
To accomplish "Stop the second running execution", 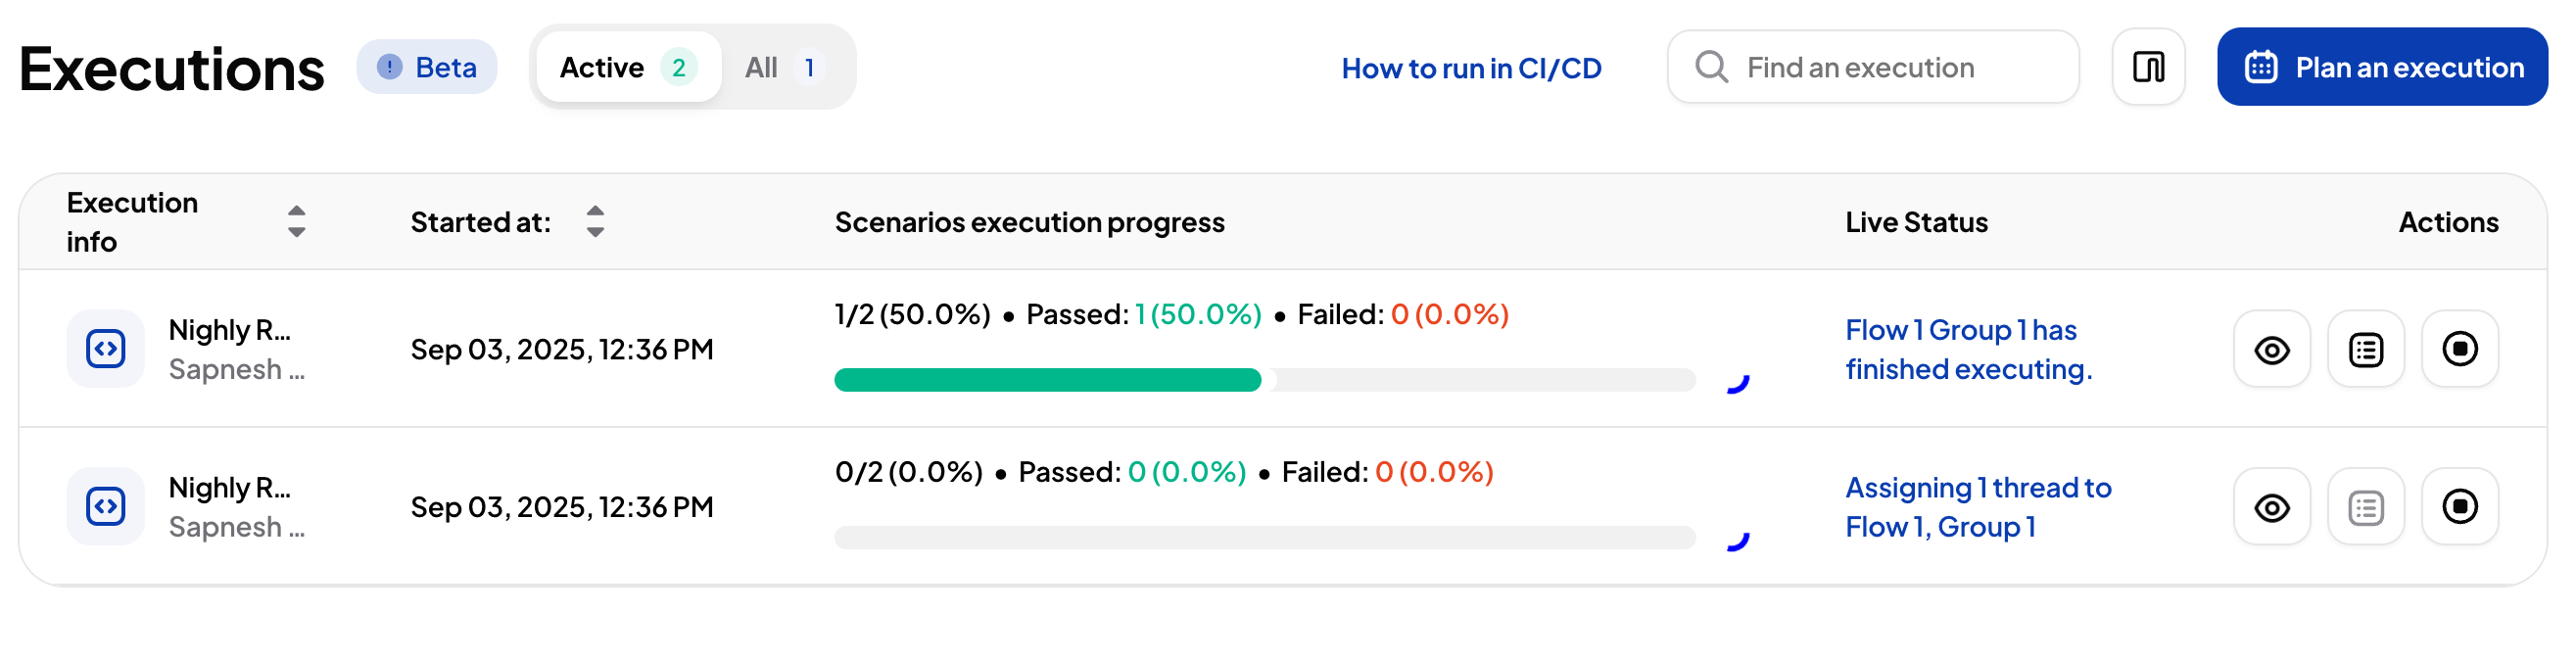I will pyautogui.click(x=2459, y=506).
